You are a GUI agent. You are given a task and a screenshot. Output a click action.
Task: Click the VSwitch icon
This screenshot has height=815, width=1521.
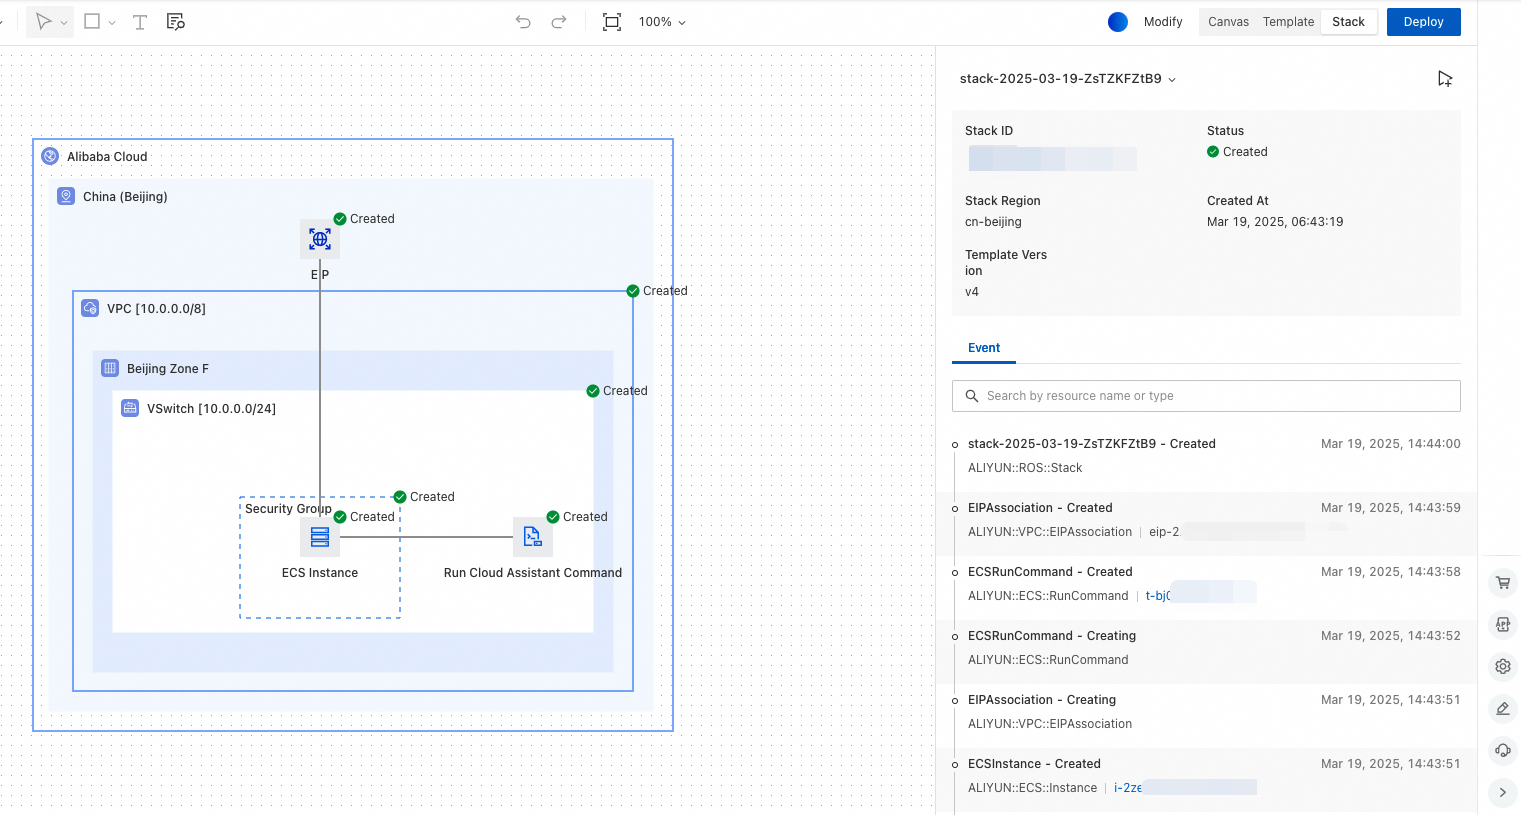point(130,408)
